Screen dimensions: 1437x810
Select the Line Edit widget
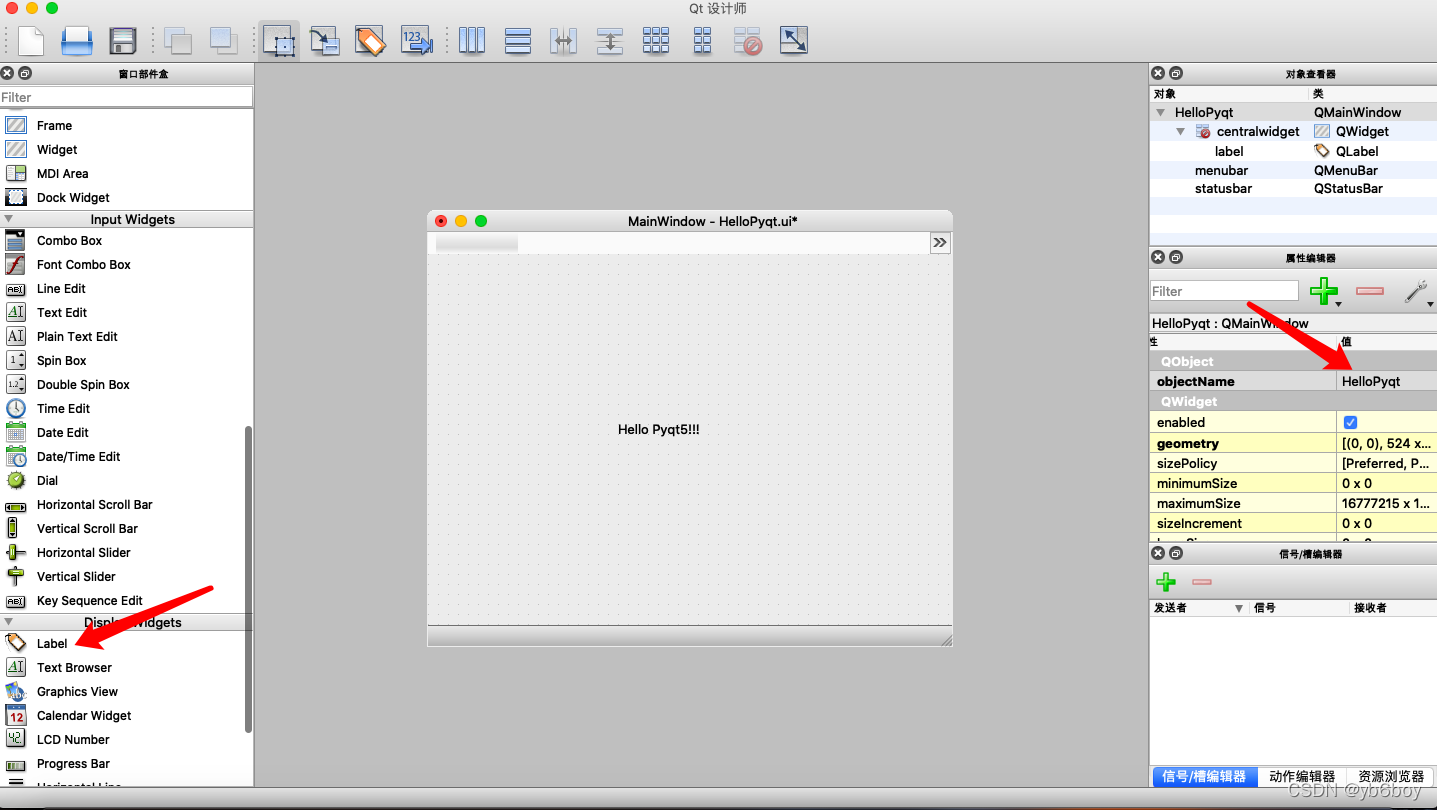click(61, 288)
